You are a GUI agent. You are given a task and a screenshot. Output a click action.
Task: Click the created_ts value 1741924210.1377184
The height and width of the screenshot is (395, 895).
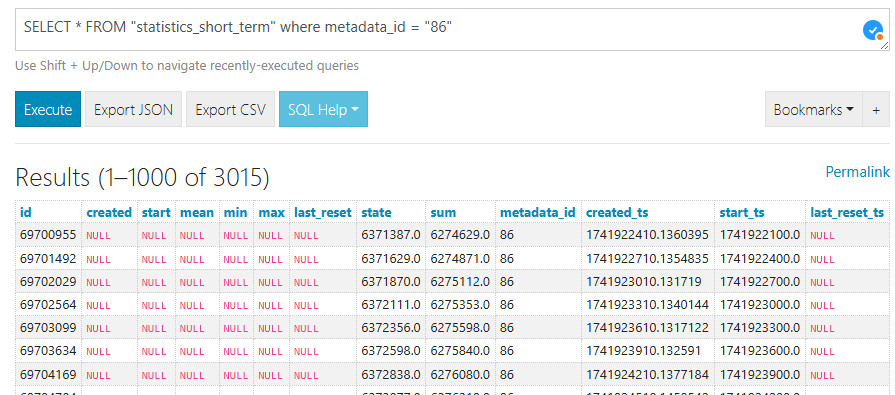[x=647, y=375]
